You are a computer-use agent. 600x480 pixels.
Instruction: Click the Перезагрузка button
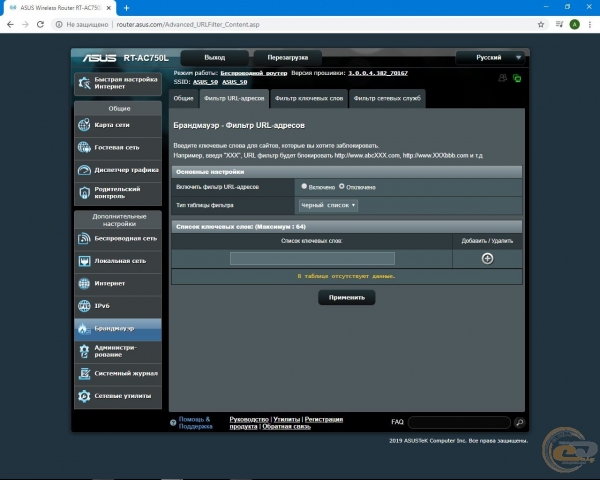point(287,58)
